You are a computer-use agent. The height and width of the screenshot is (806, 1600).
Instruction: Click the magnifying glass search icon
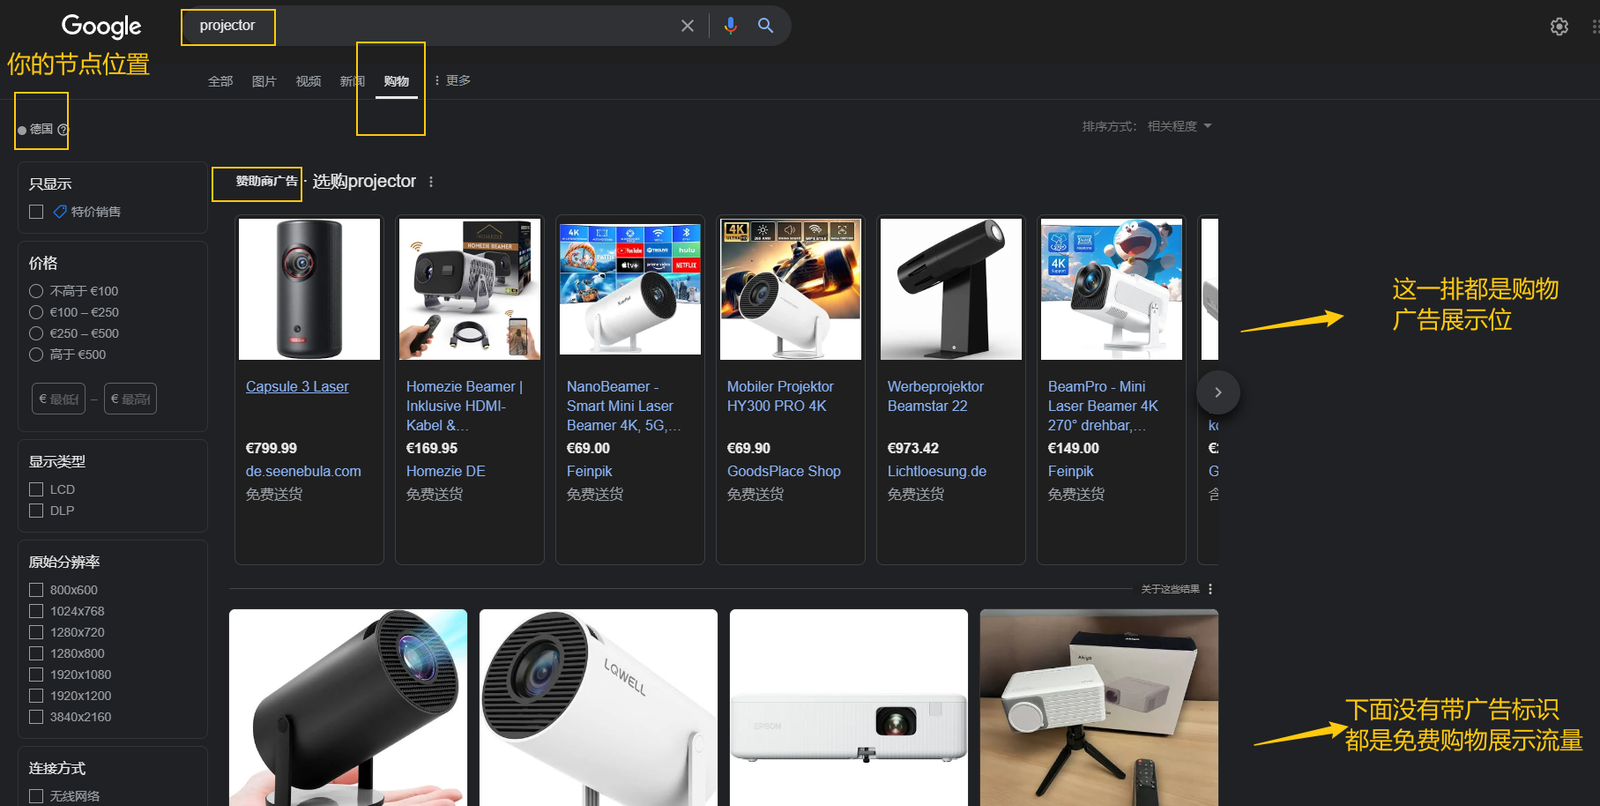(x=766, y=26)
